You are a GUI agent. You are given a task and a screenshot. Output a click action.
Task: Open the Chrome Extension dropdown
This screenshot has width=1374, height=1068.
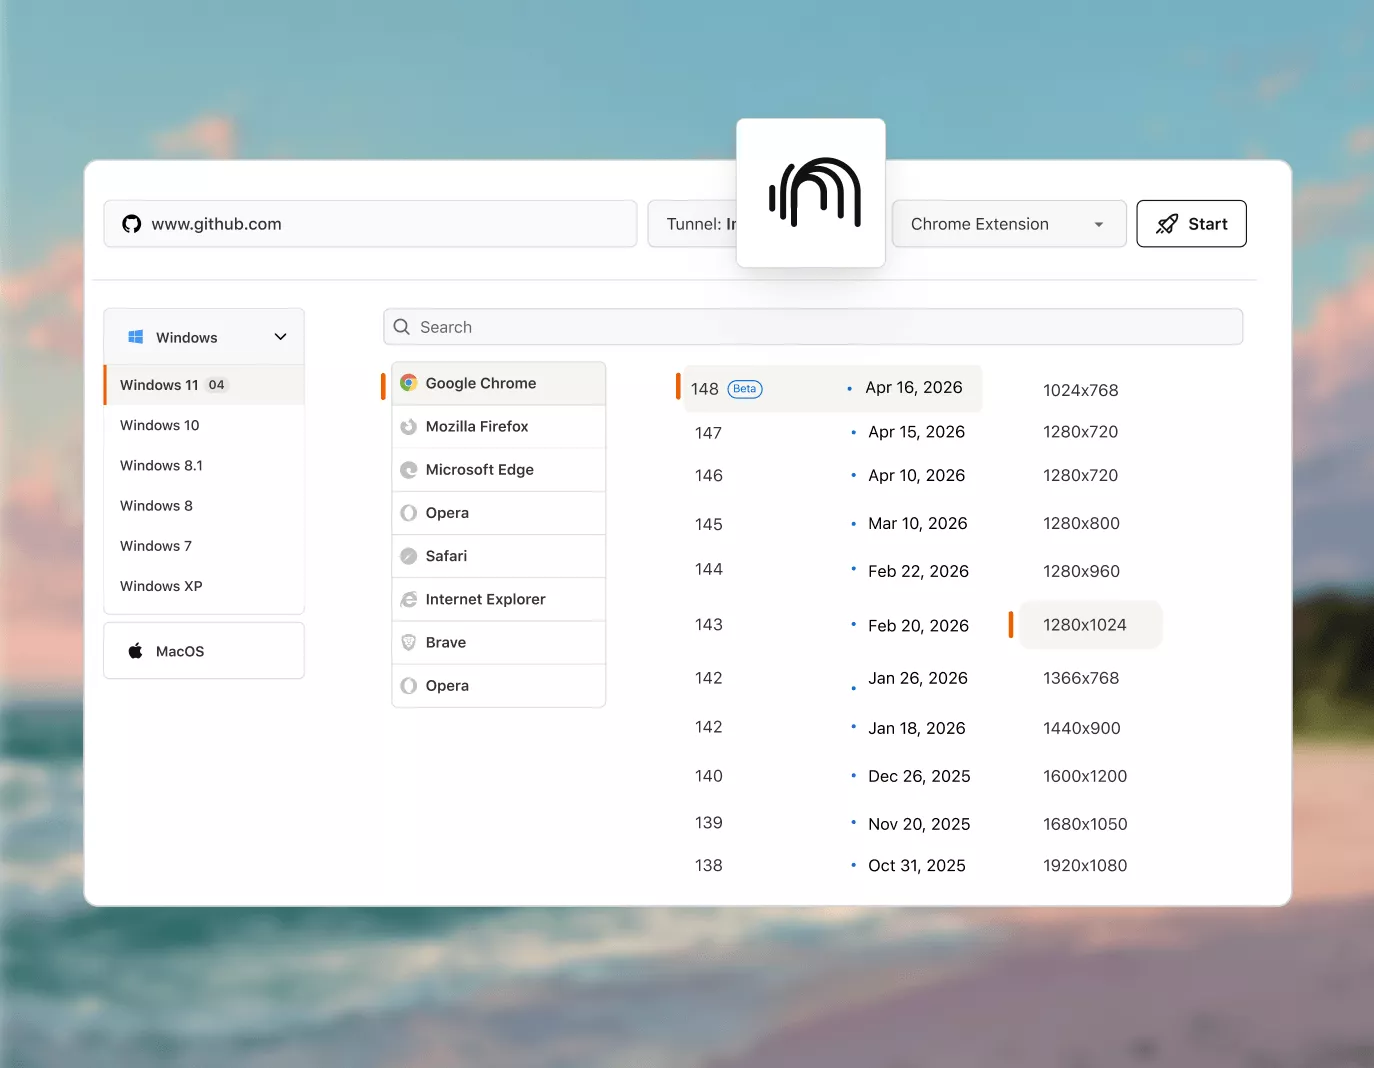pyautogui.click(x=1009, y=224)
